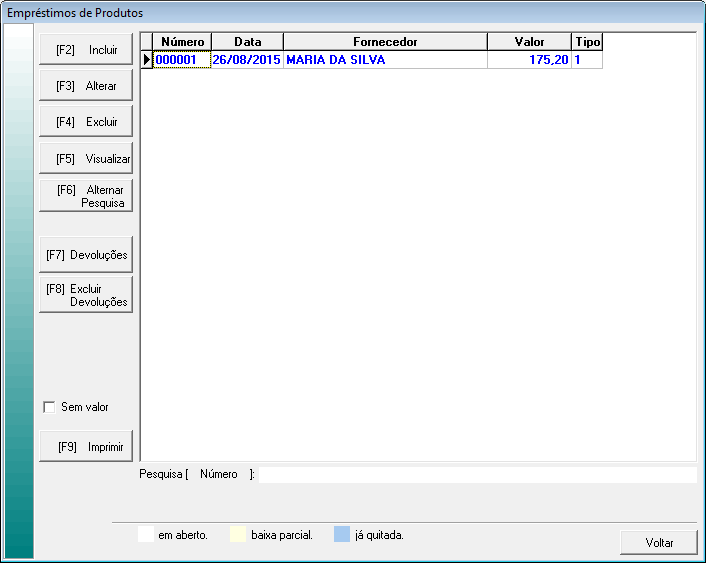Viewport: 706px width, 563px height.
Task: Click the Tipo column header
Action: click(587, 42)
